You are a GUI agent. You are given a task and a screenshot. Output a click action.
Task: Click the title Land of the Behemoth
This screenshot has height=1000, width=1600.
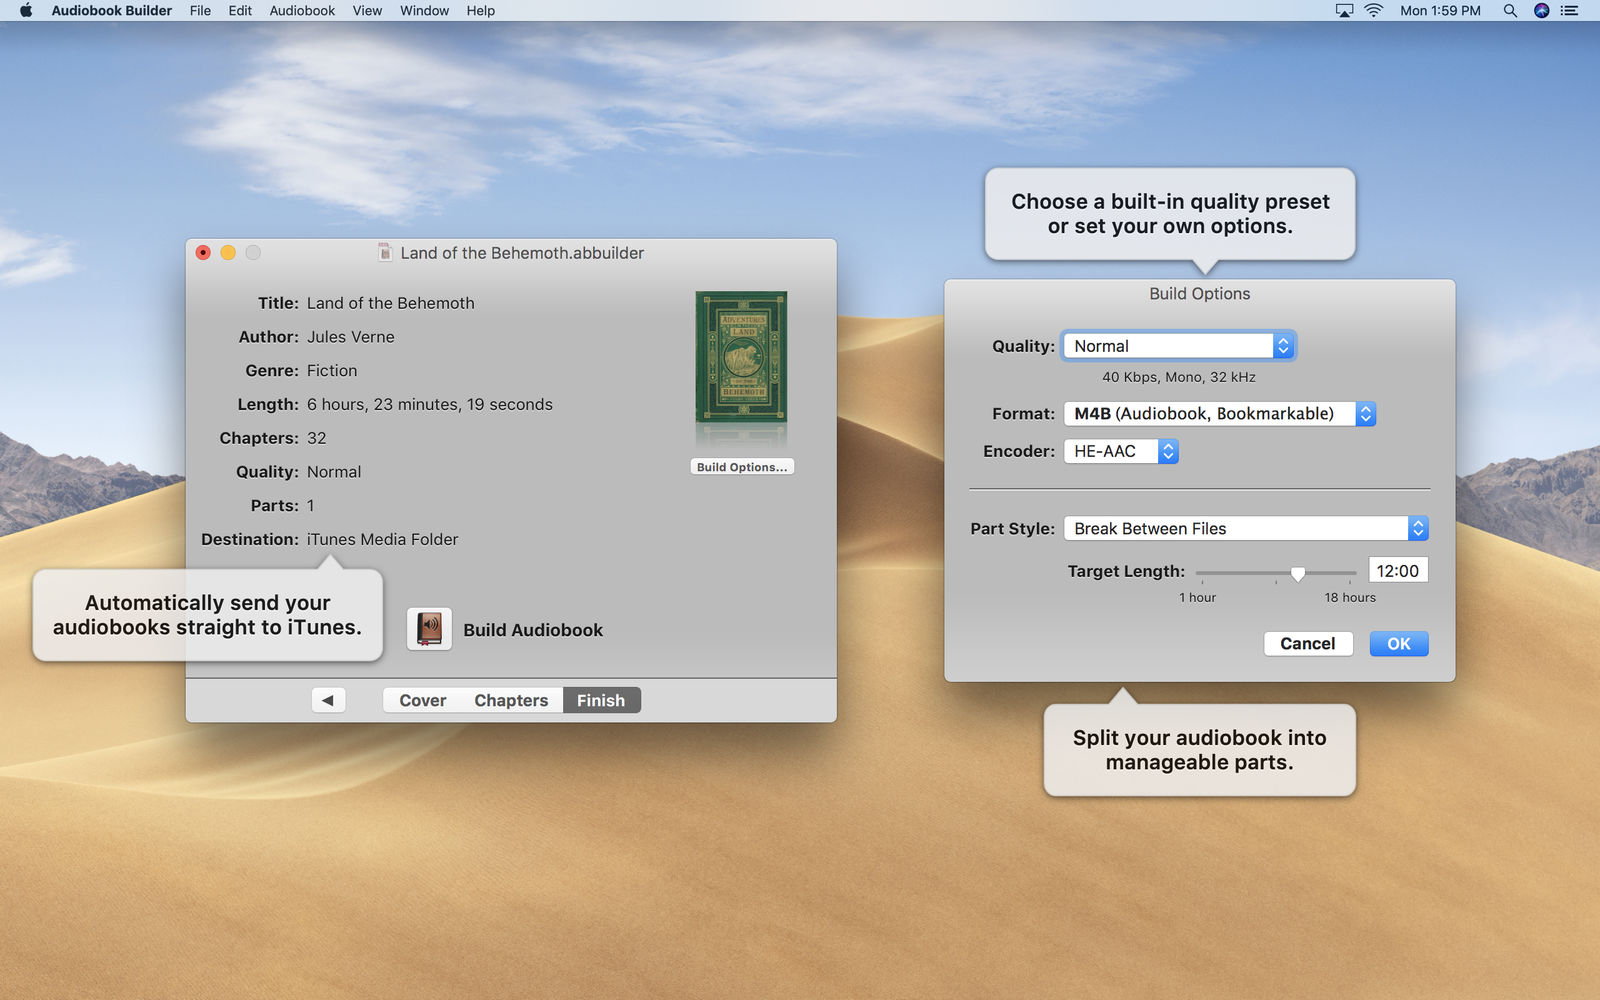coord(390,303)
